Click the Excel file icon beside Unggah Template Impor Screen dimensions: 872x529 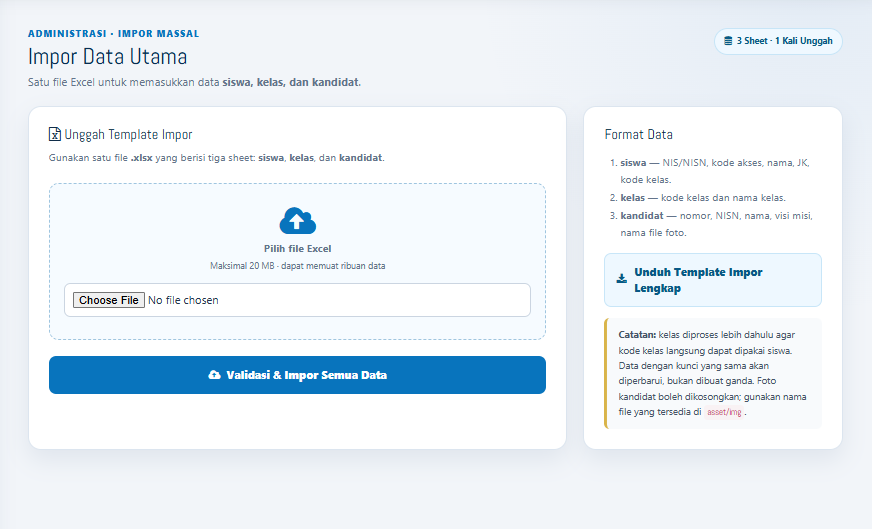(54, 134)
